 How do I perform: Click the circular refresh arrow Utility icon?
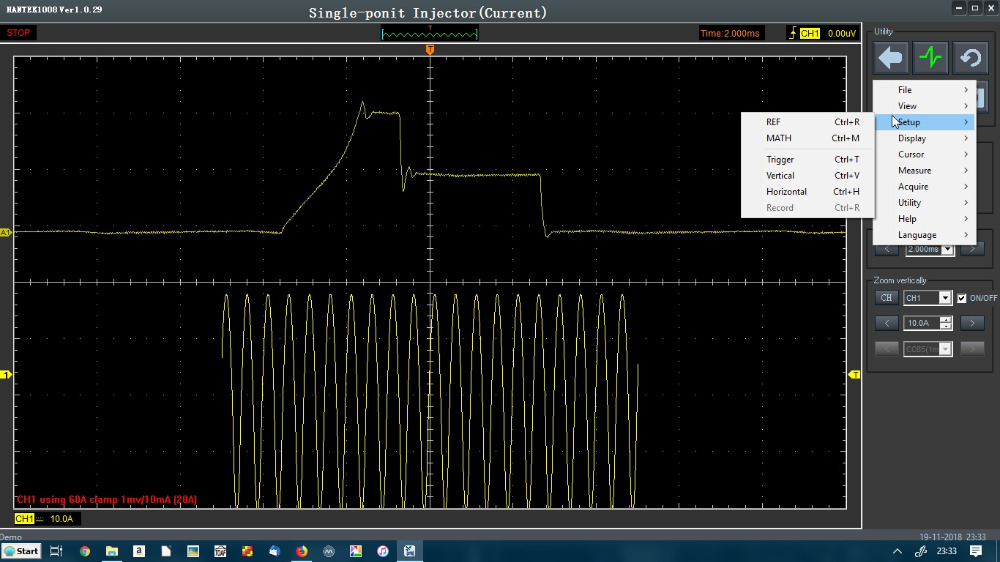pos(970,59)
